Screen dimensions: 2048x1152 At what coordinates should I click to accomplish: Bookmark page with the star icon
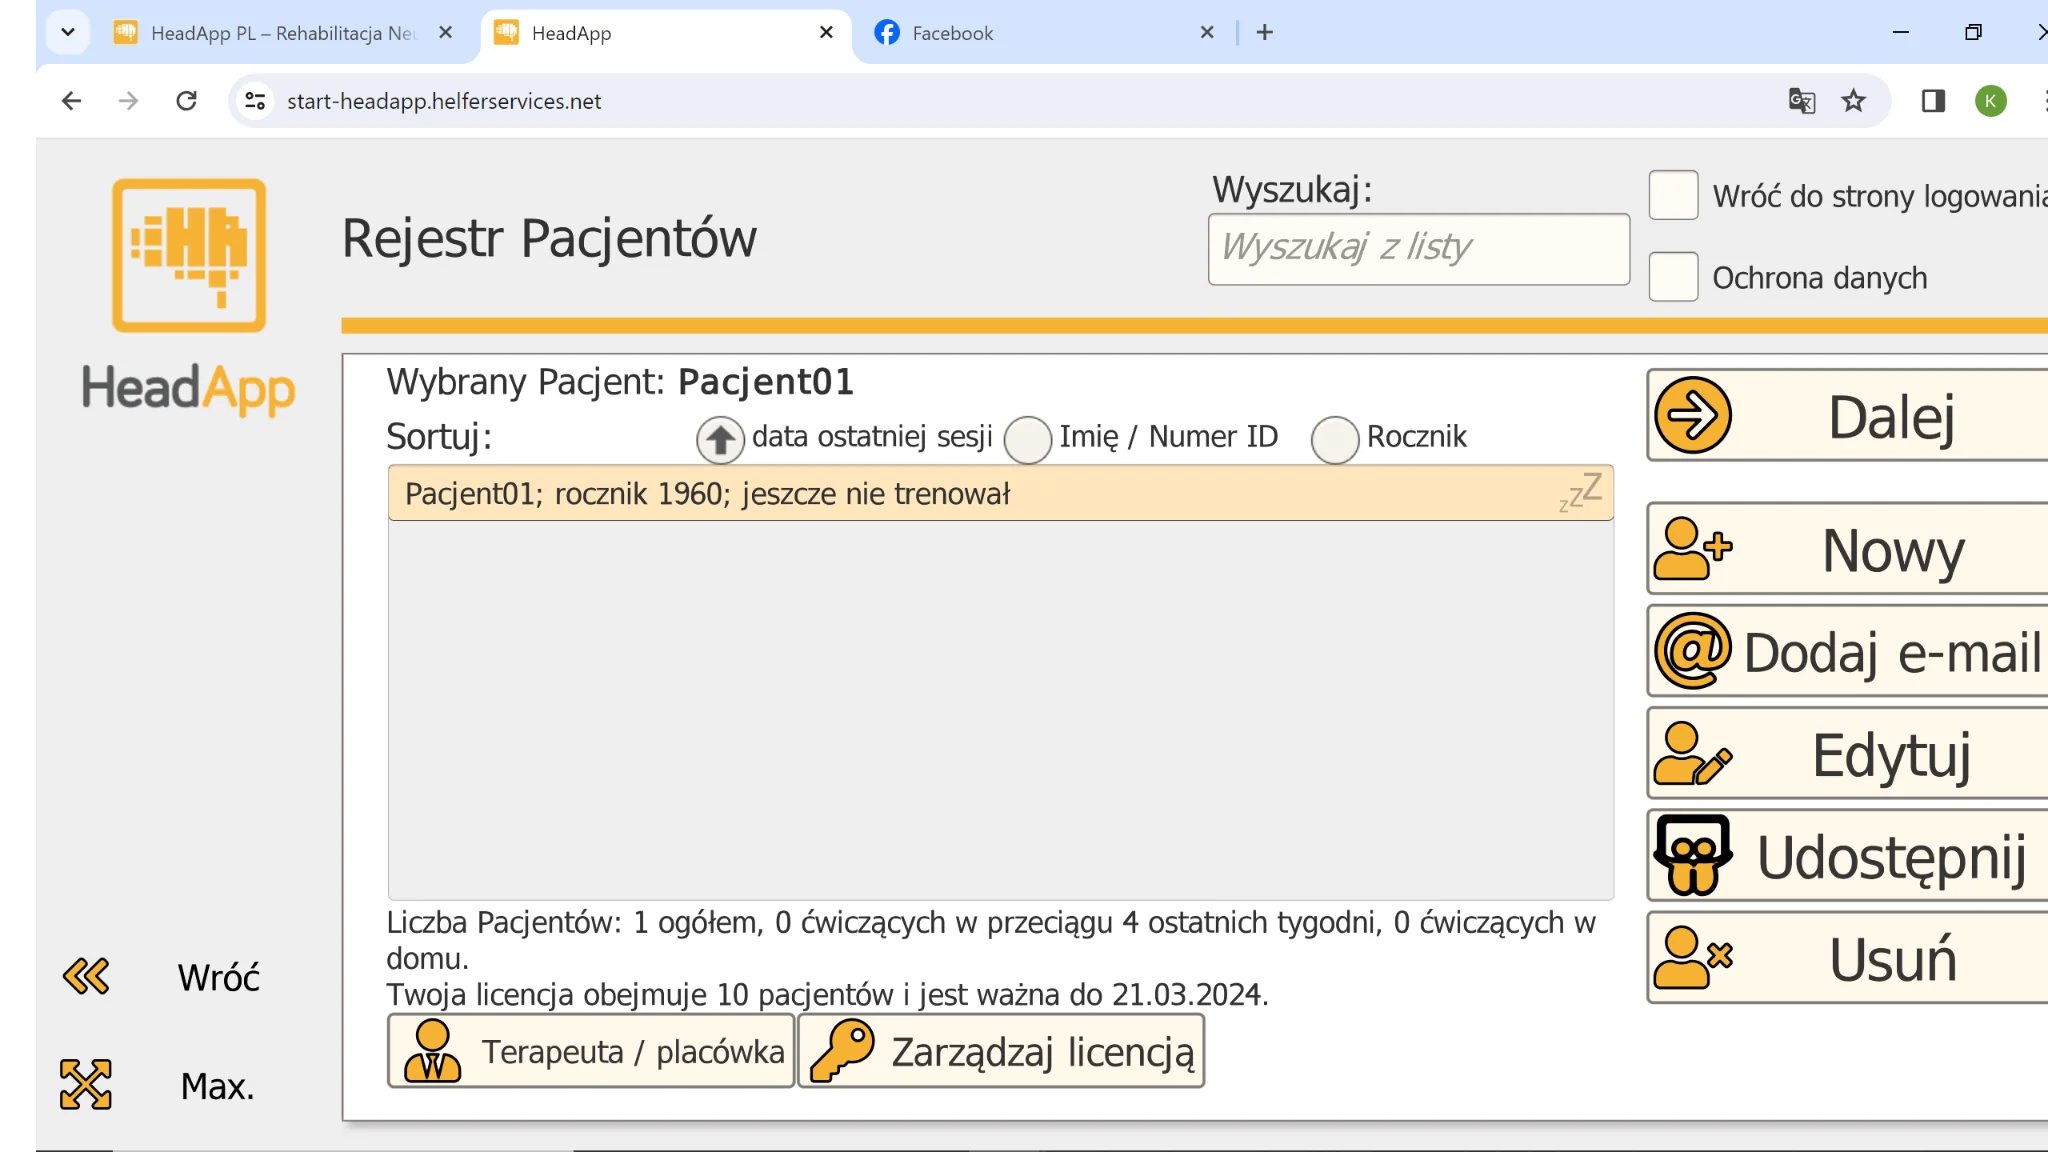tap(1854, 101)
